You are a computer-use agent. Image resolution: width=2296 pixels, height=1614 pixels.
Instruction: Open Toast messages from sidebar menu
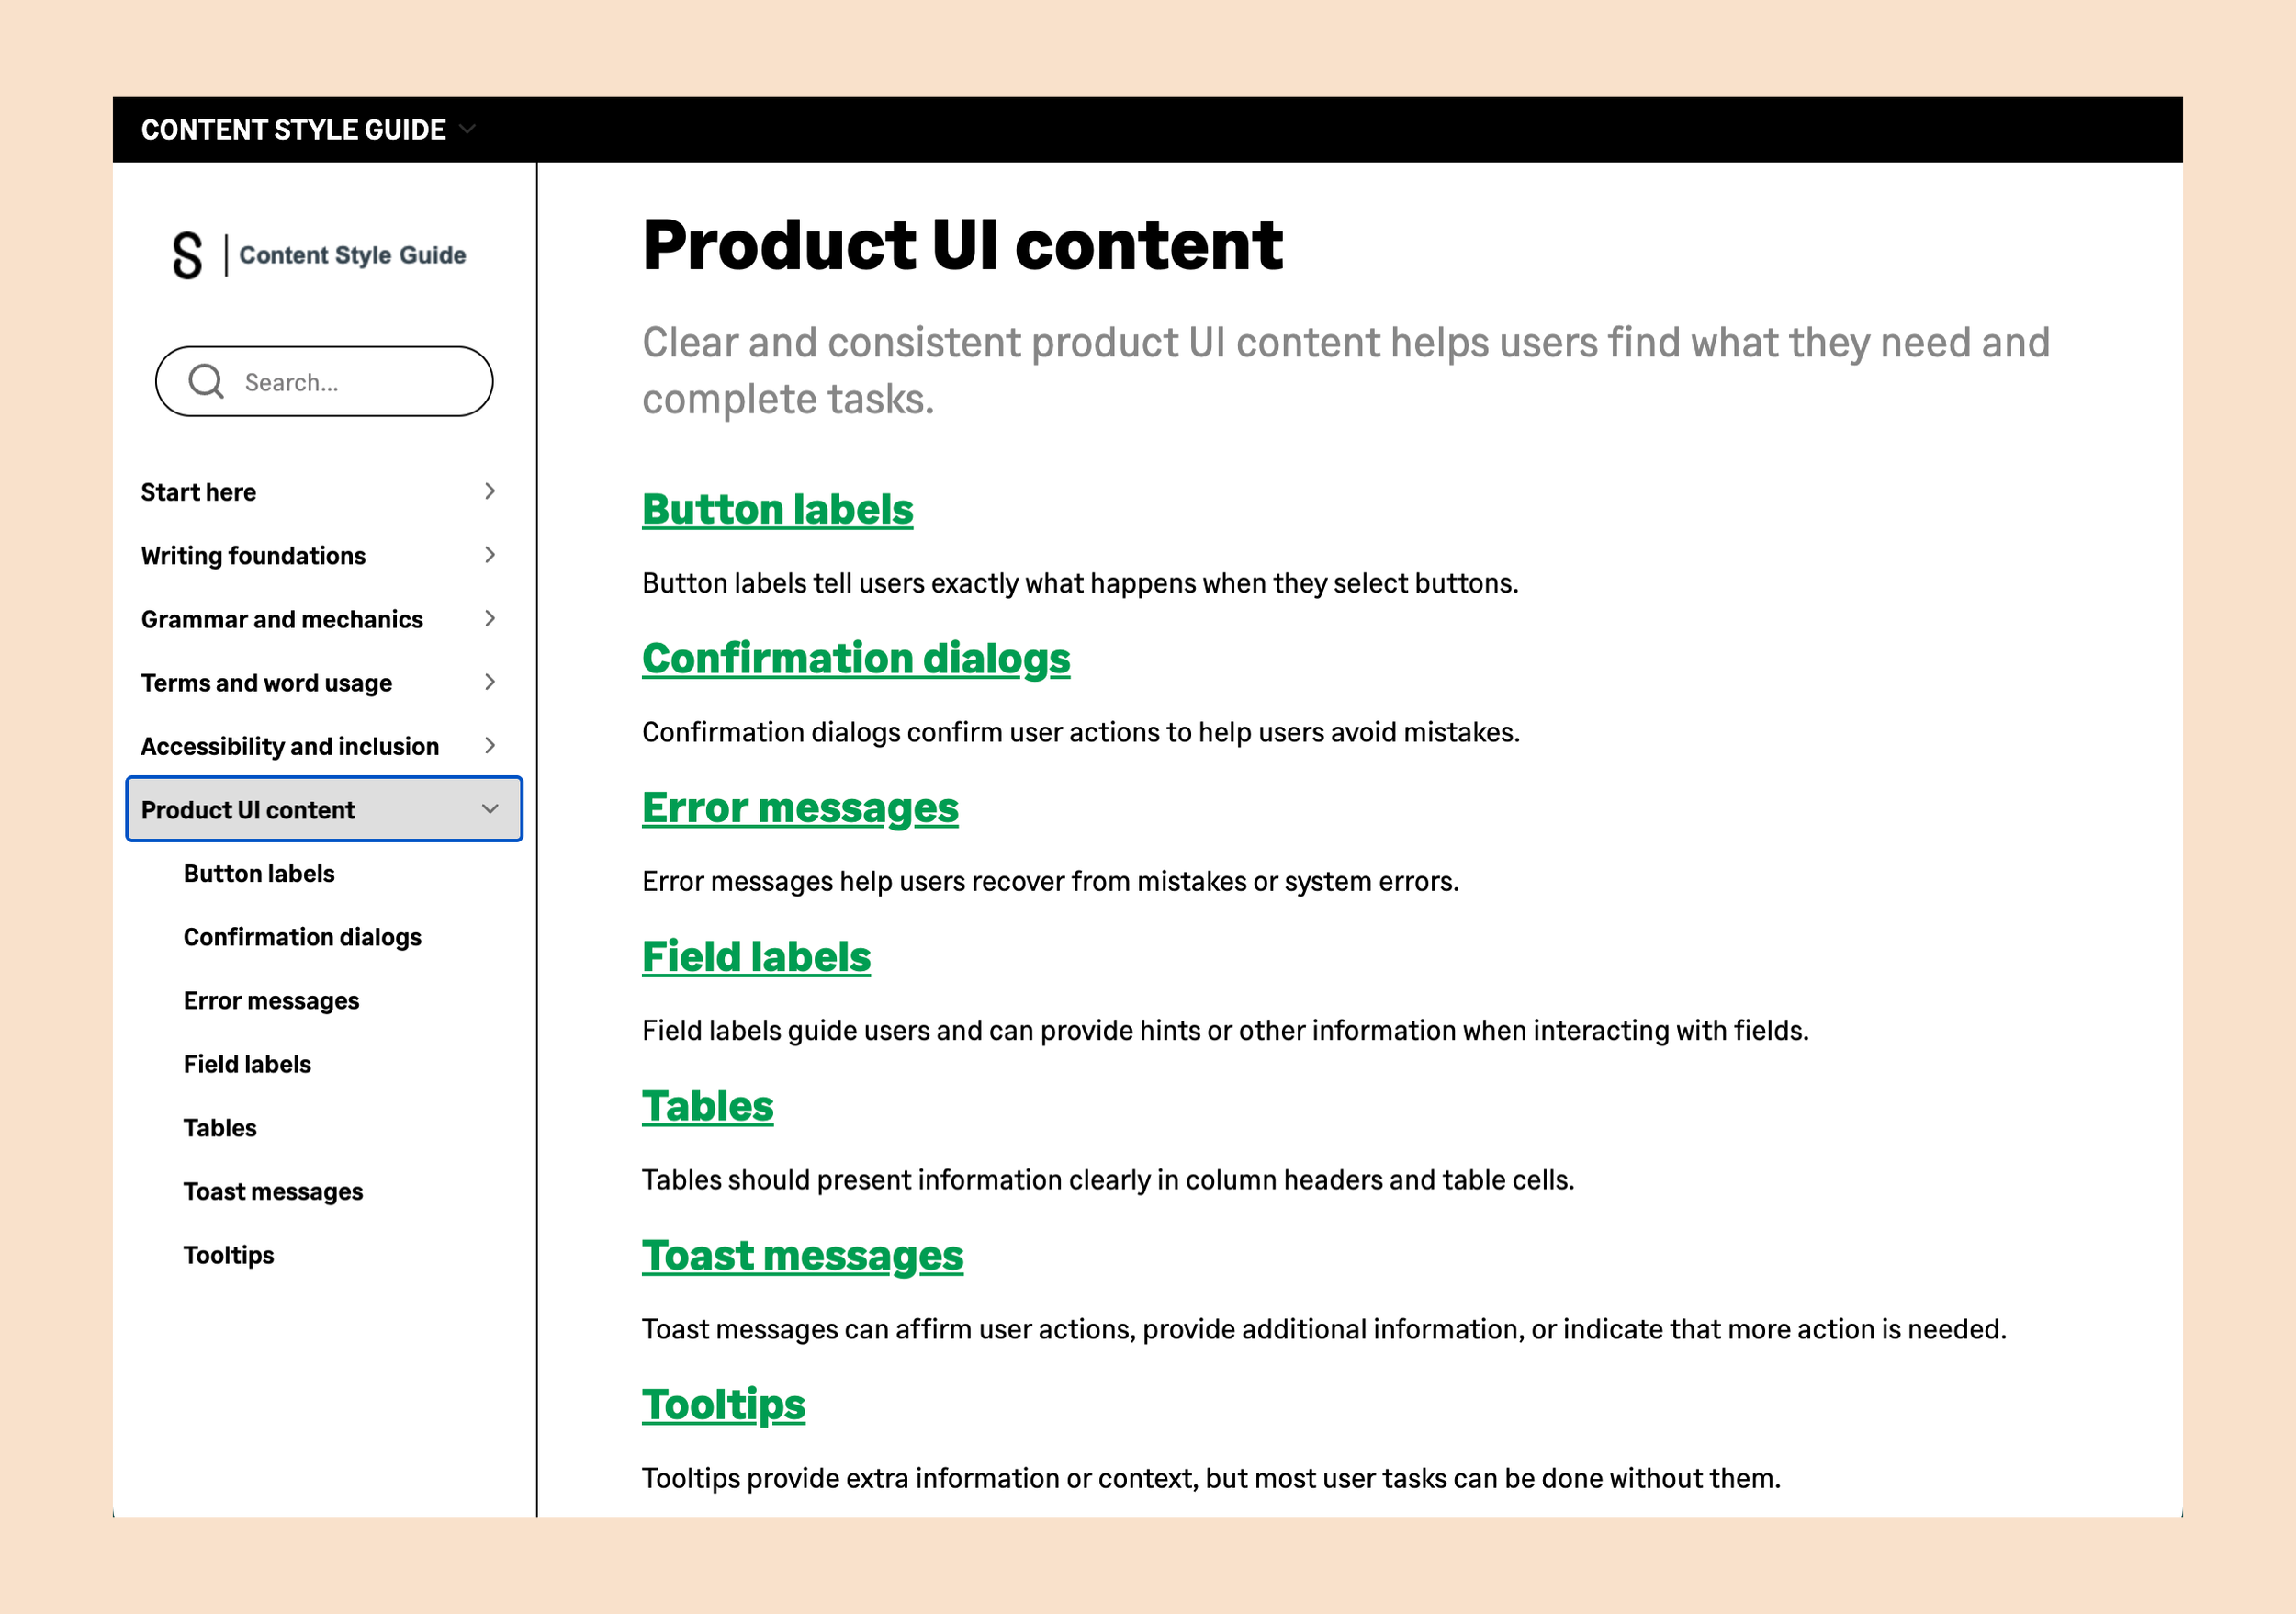[x=273, y=1191]
